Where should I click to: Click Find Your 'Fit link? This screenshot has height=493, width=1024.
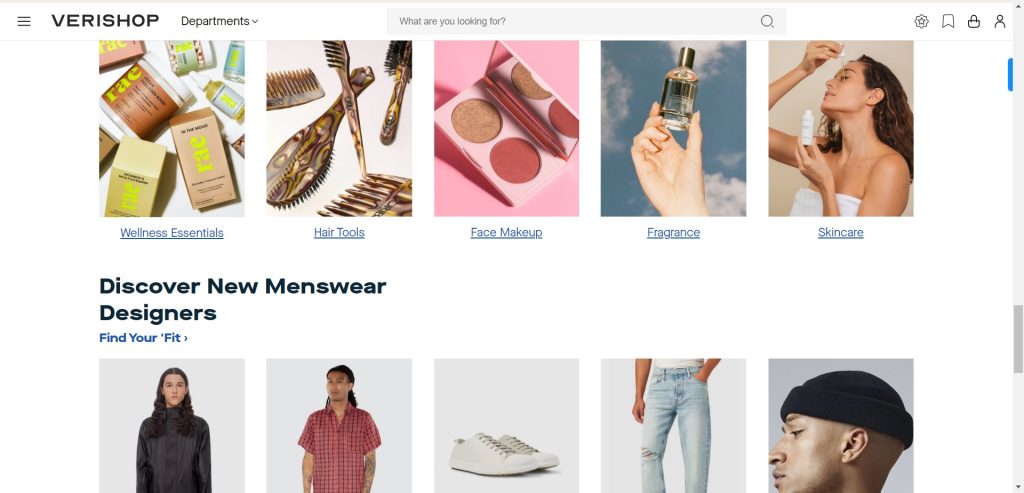(144, 338)
